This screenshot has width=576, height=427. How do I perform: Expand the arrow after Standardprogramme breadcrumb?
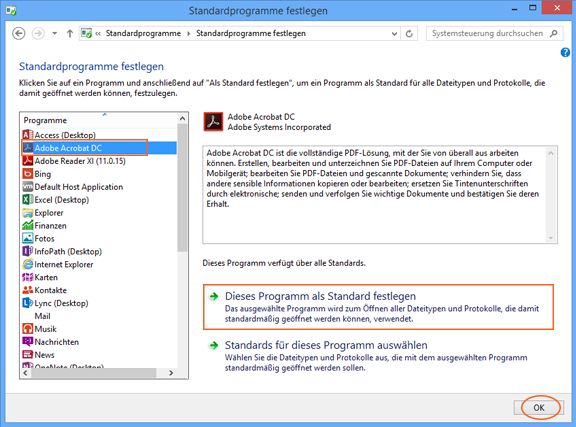188,33
